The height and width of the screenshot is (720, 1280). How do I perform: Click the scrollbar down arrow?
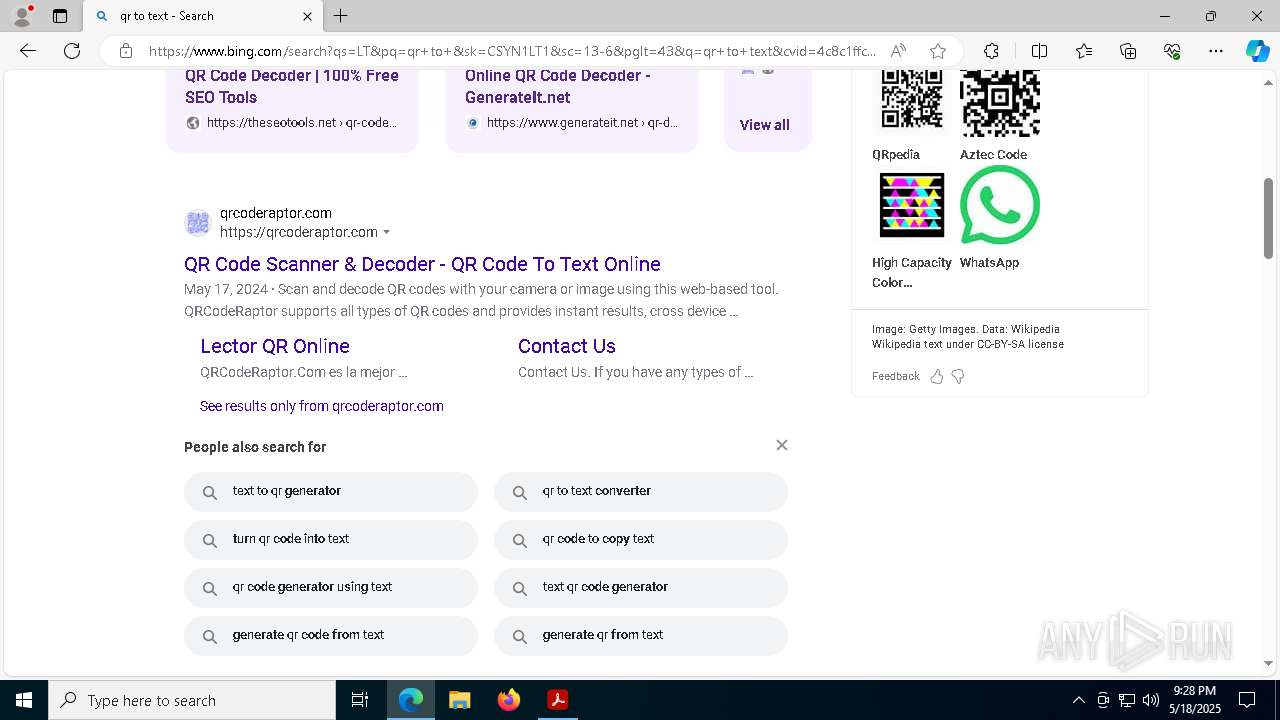(1269, 663)
